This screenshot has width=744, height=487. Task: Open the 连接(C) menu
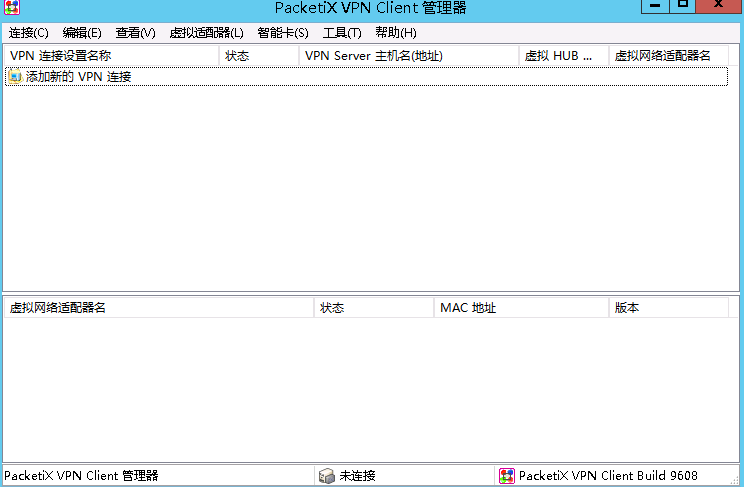click(x=28, y=33)
